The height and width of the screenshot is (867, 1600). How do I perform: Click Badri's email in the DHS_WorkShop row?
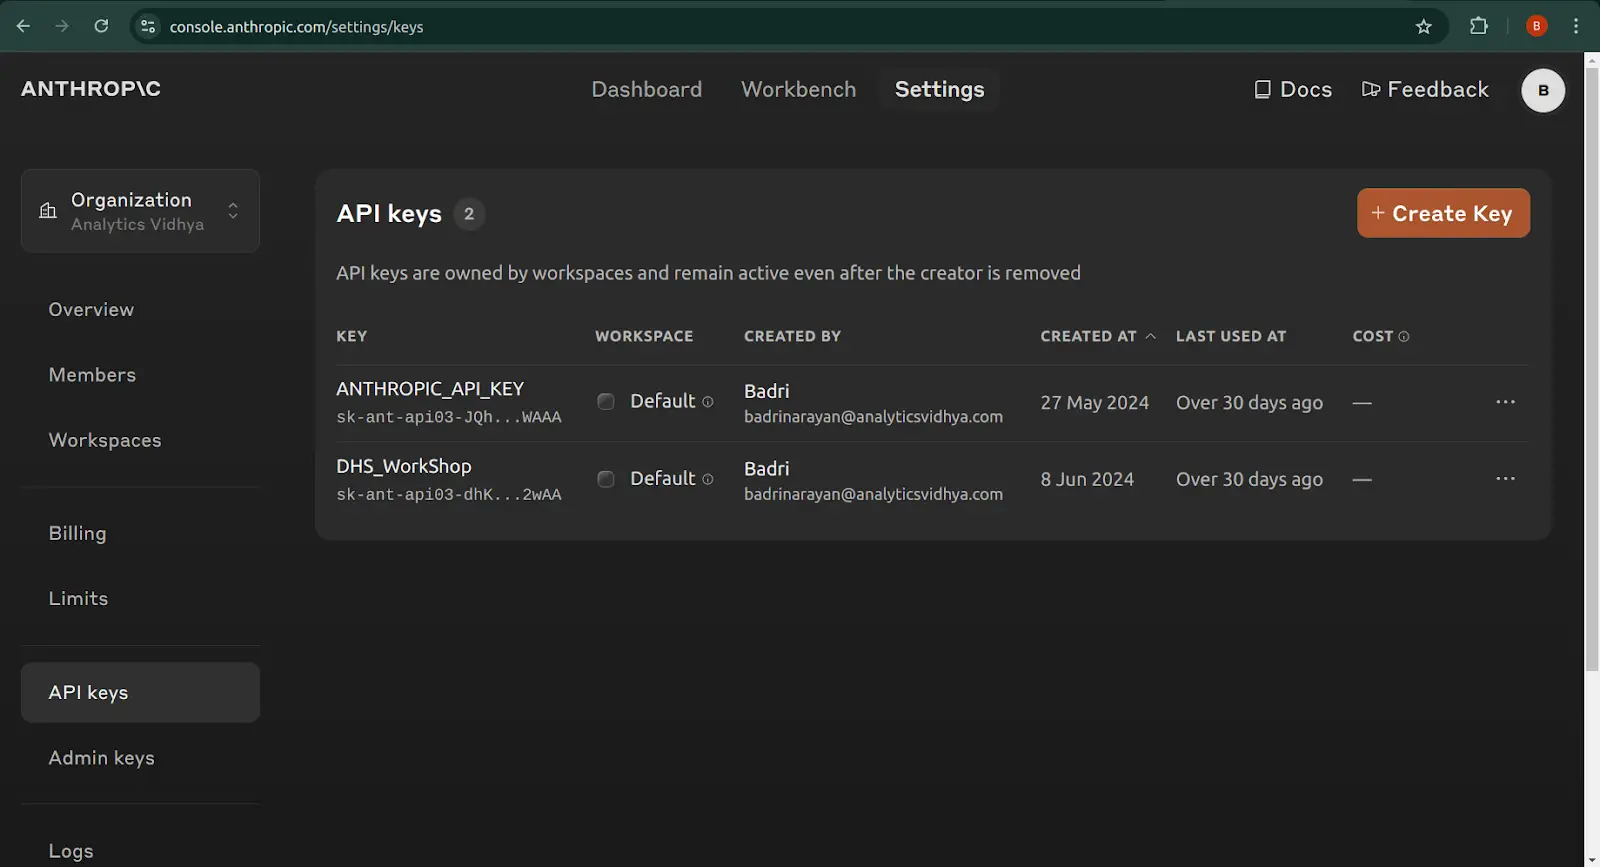(873, 494)
